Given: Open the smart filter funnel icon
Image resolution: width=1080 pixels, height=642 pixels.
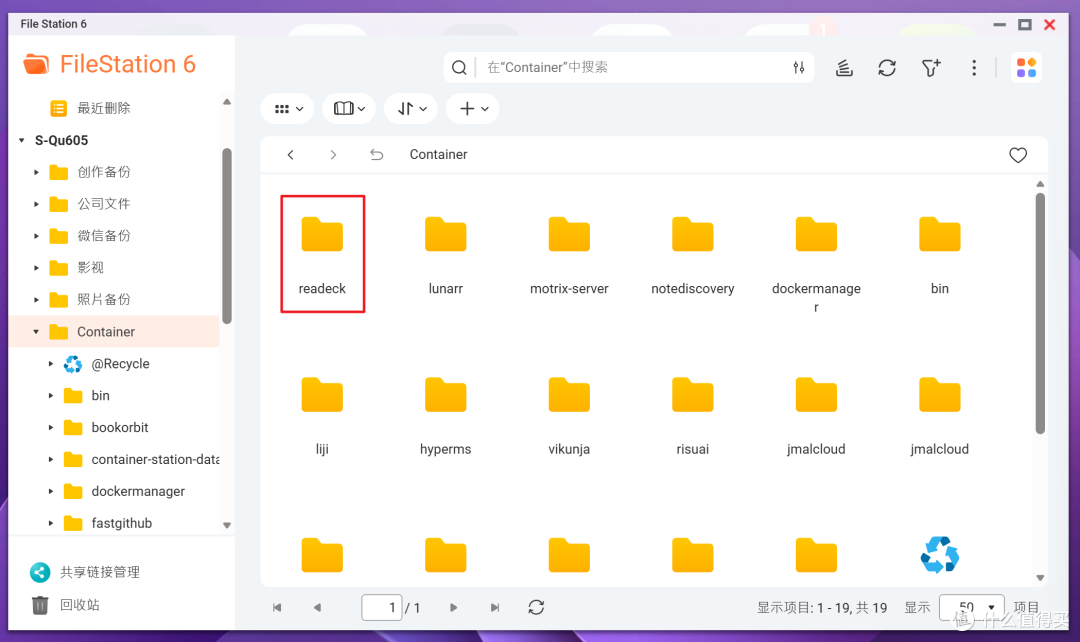Looking at the screenshot, I should pos(931,68).
